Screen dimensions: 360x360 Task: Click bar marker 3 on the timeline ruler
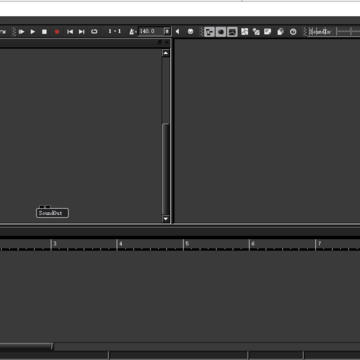55,244
